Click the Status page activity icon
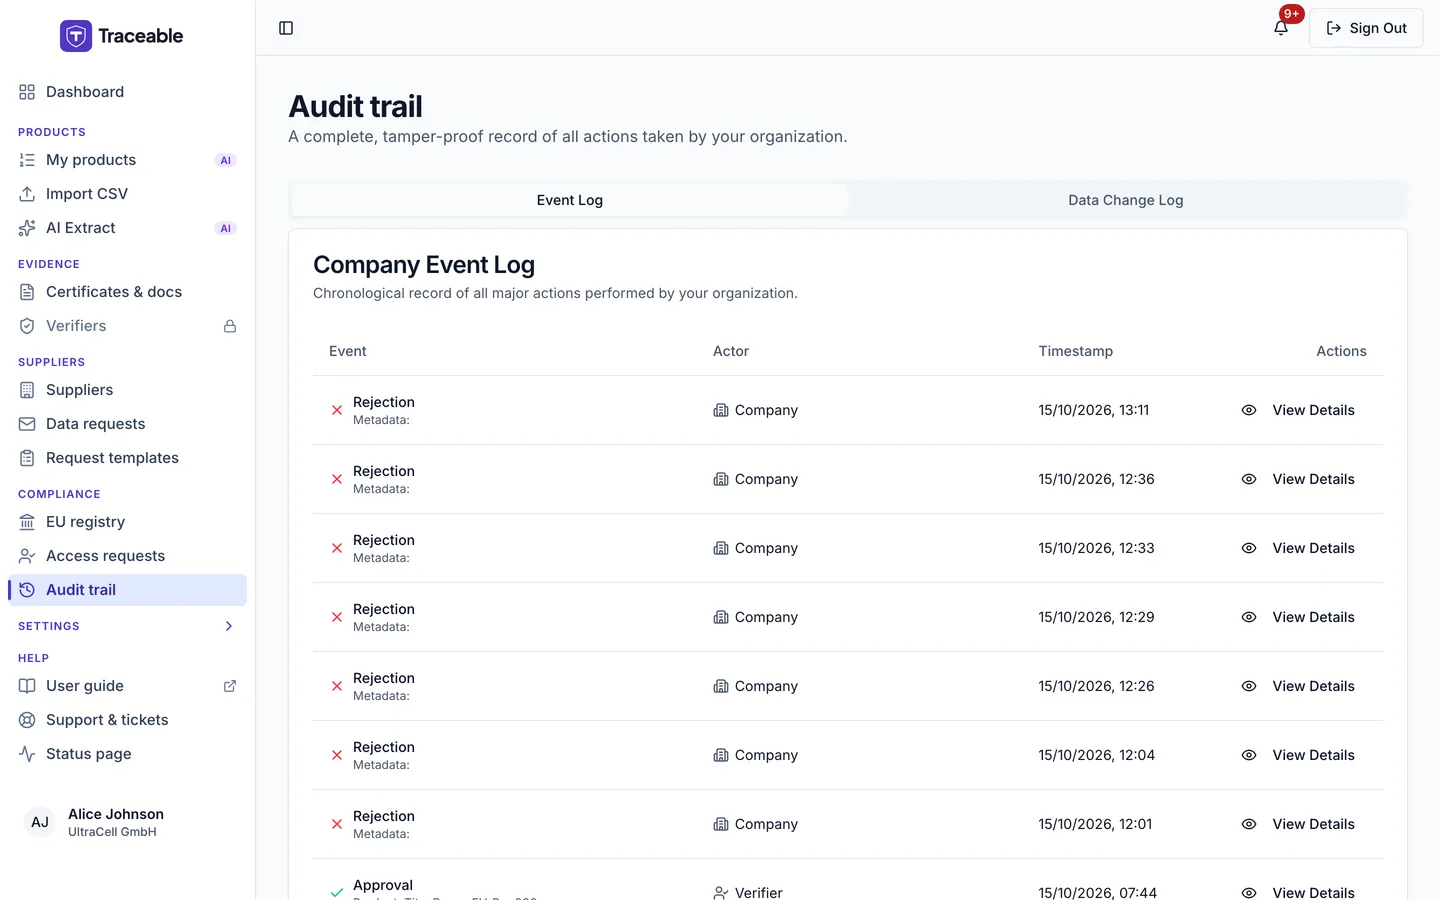The image size is (1440, 900). [x=27, y=754]
